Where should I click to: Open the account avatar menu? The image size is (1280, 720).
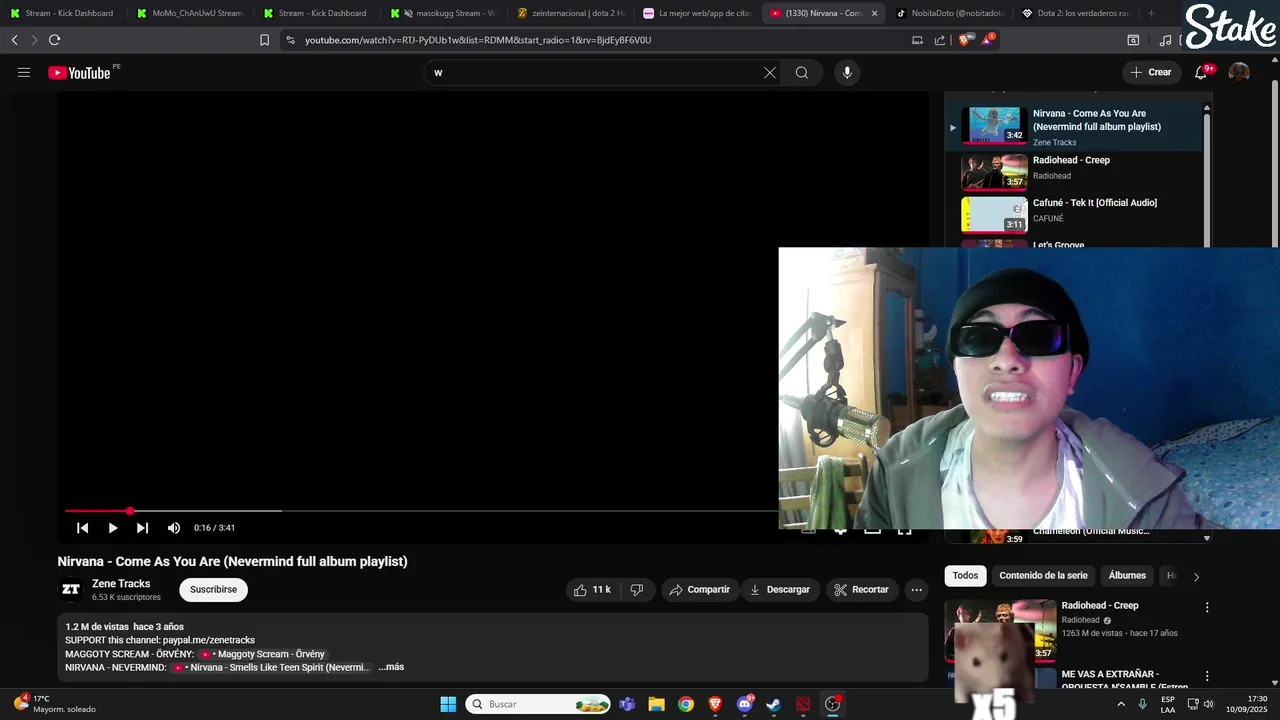click(1239, 72)
